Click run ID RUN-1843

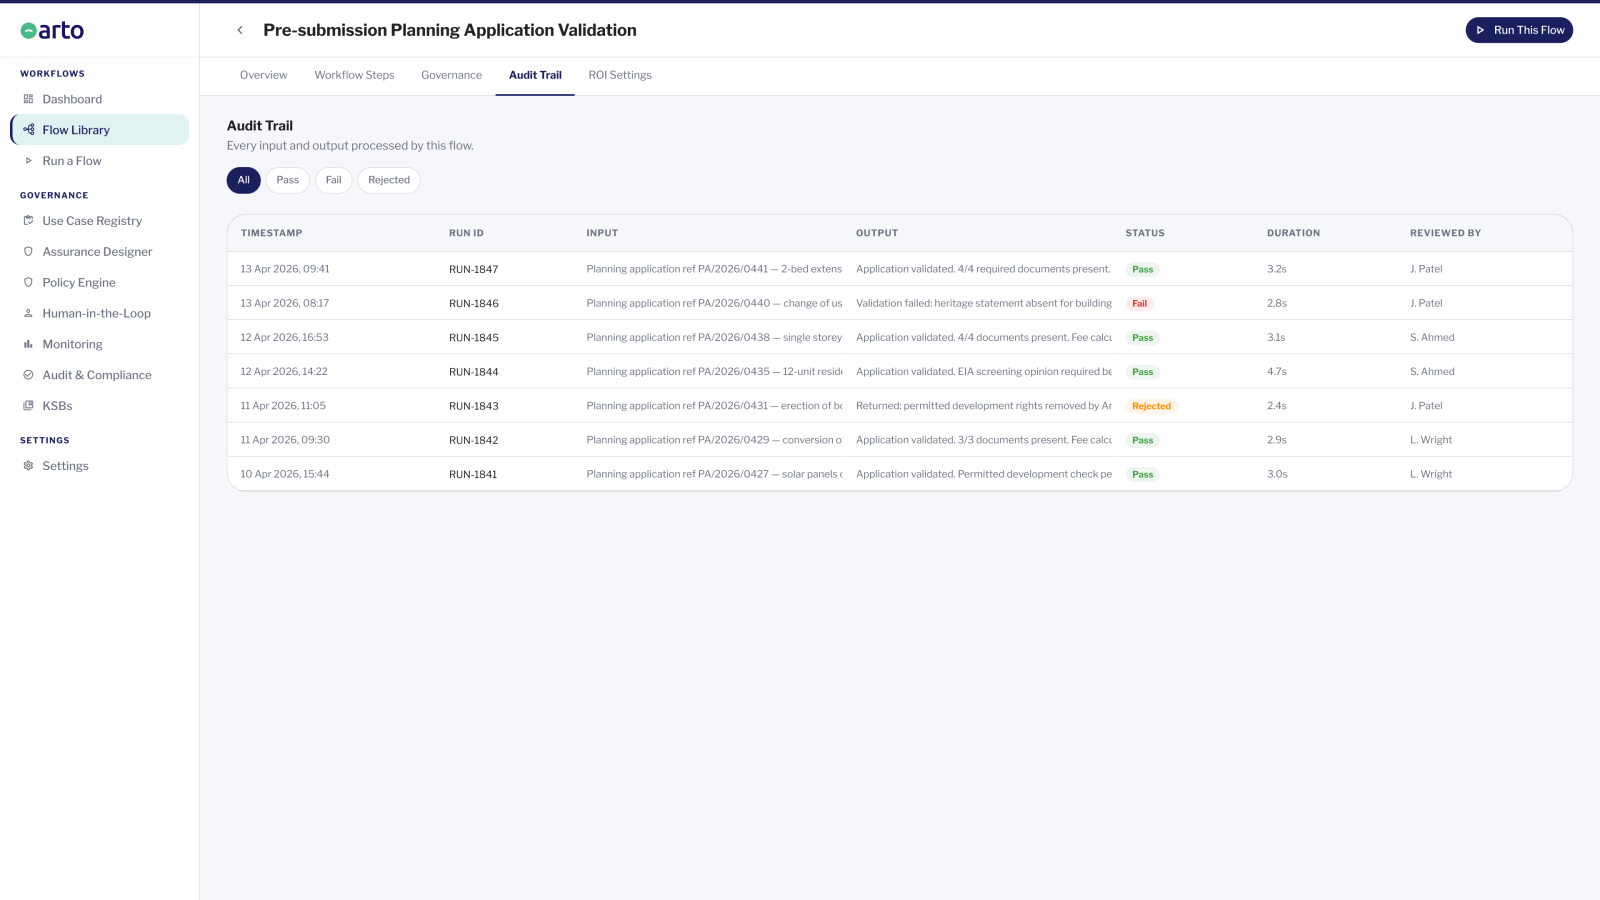(473, 406)
